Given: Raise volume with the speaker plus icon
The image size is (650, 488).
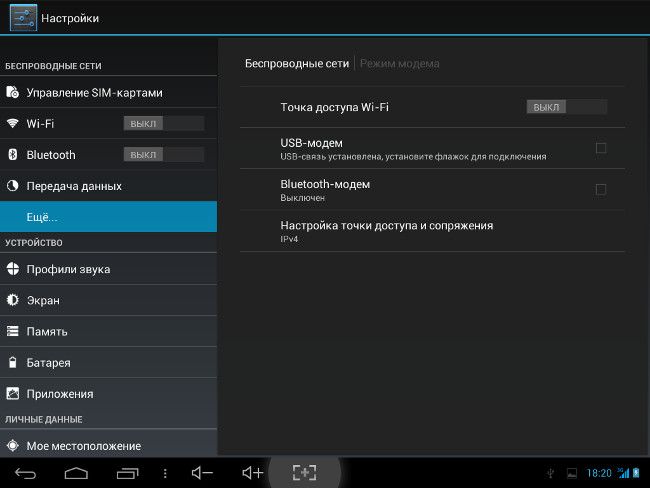Looking at the screenshot, I should [253, 473].
